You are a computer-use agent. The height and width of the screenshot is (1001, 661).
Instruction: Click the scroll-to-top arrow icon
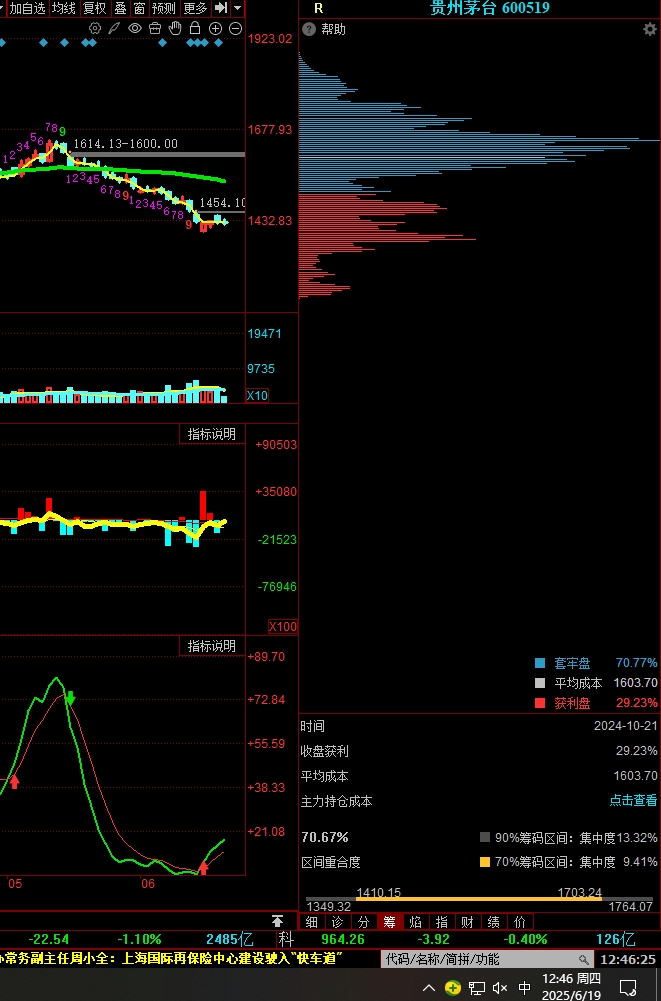coord(277,921)
